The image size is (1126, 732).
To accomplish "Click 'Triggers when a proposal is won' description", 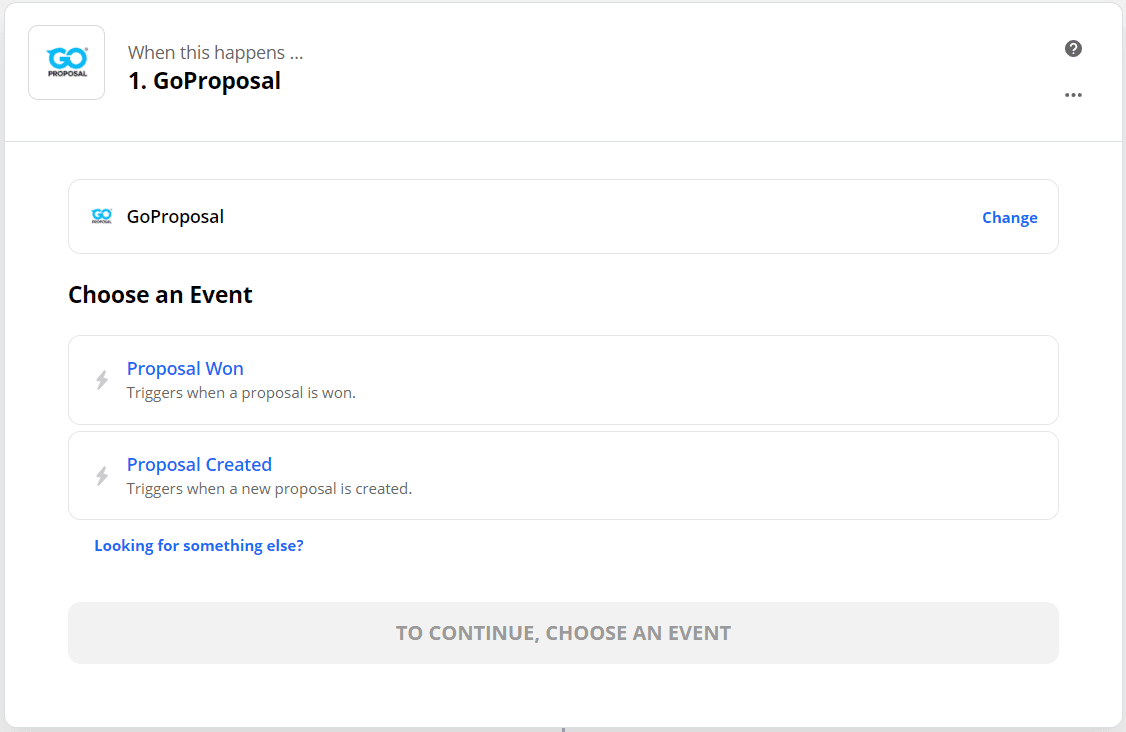I will coord(241,393).
